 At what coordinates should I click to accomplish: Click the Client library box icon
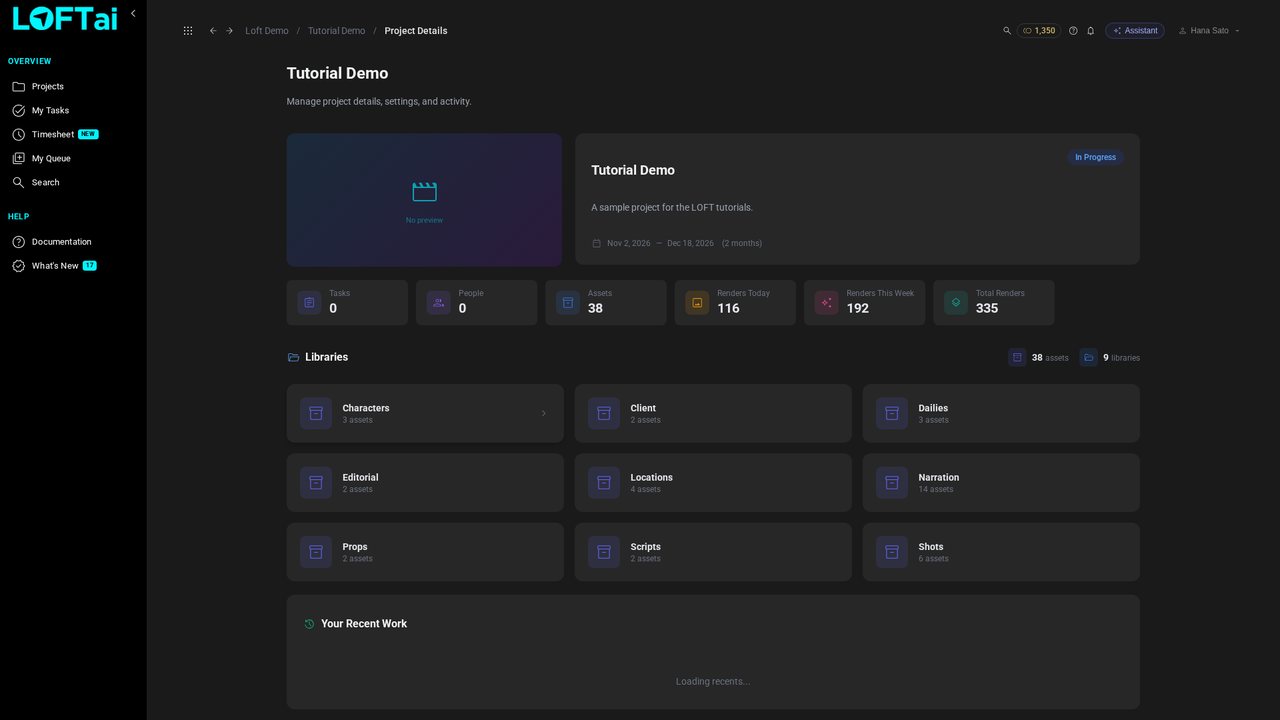coord(604,413)
